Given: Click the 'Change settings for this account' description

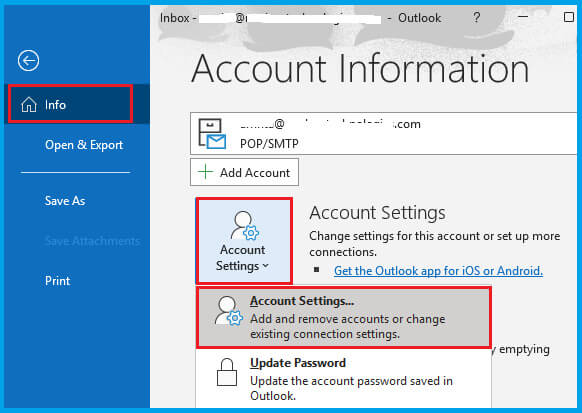Looking at the screenshot, I should (435, 244).
